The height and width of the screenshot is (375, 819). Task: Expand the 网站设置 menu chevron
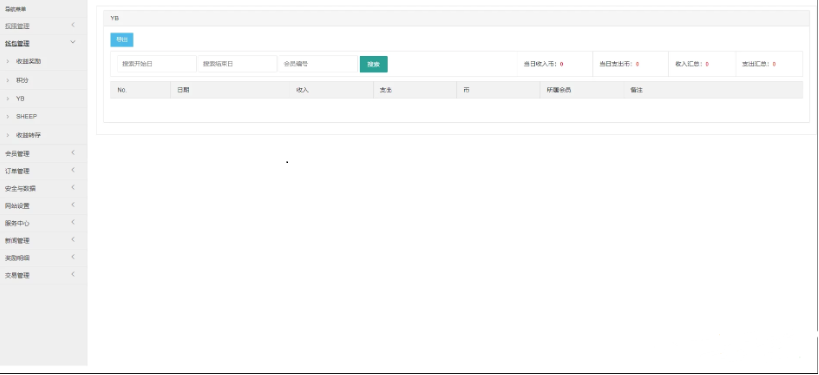coord(73,205)
